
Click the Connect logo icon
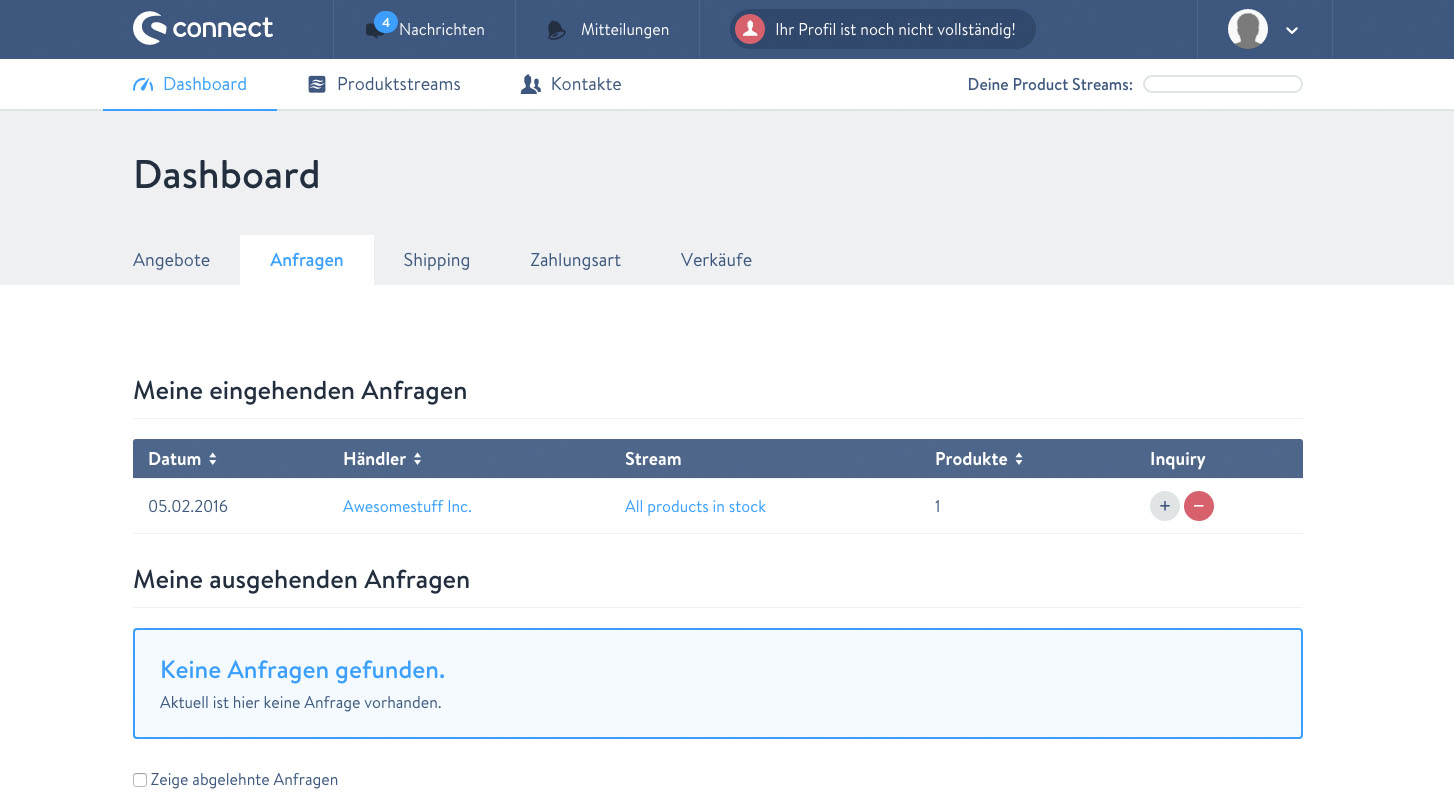[150, 29]
